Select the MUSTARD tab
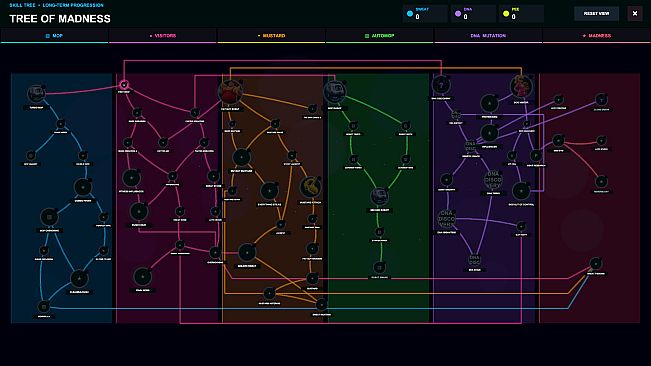 pos(271,36)
